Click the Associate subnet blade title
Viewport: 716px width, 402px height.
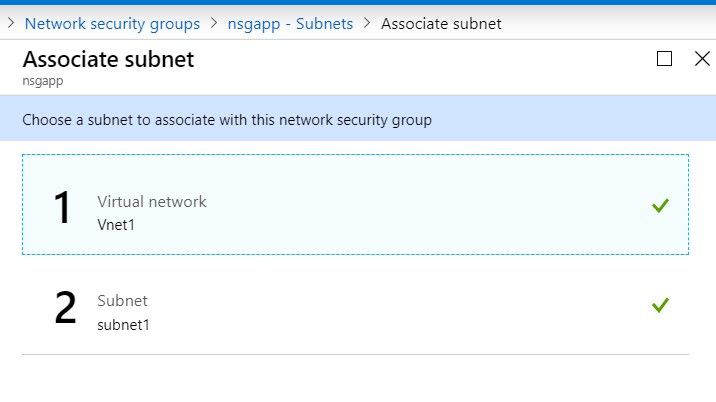108,59
